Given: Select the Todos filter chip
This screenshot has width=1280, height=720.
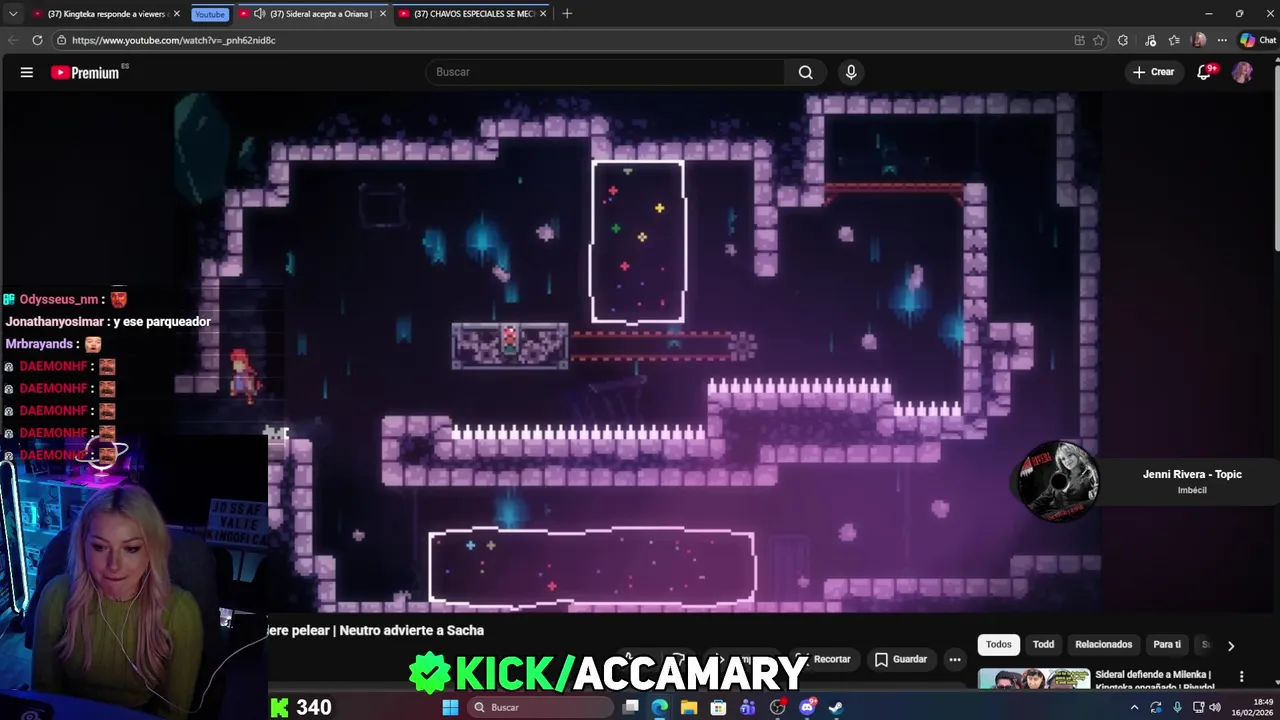Looking at the screenshot, I should pos(999,645).
